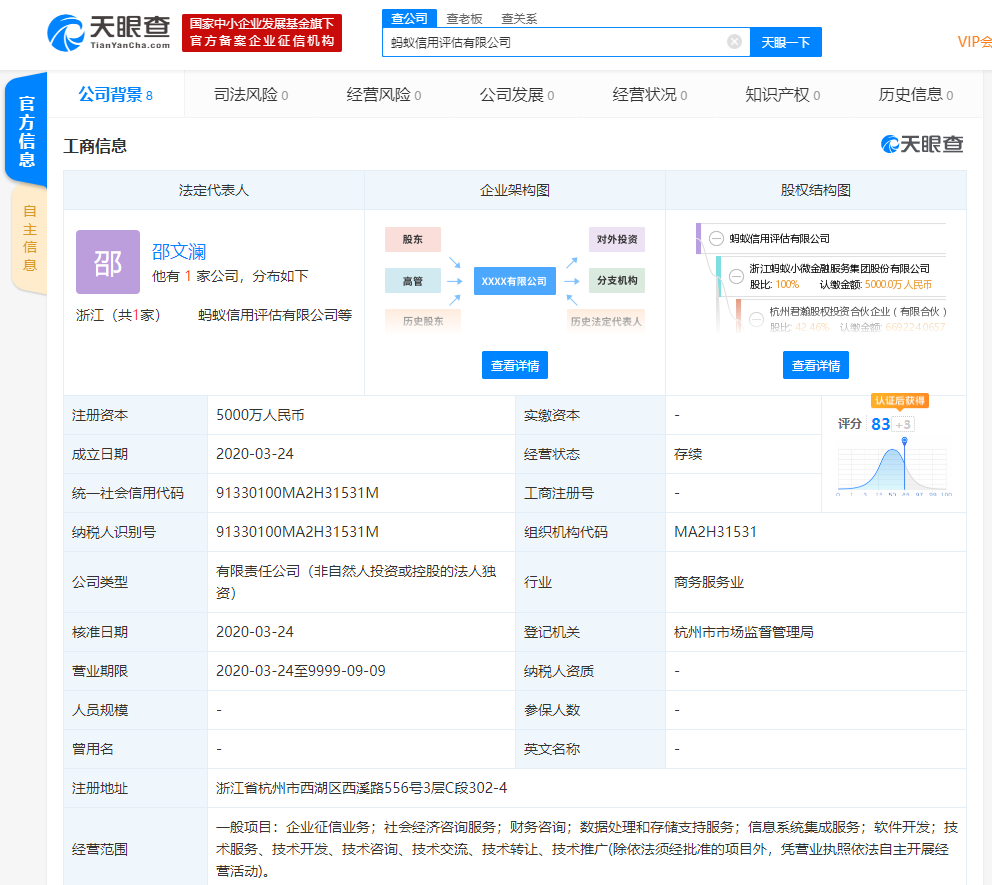Click the 股东 tag in the architecture diagram

coord(413,239)
